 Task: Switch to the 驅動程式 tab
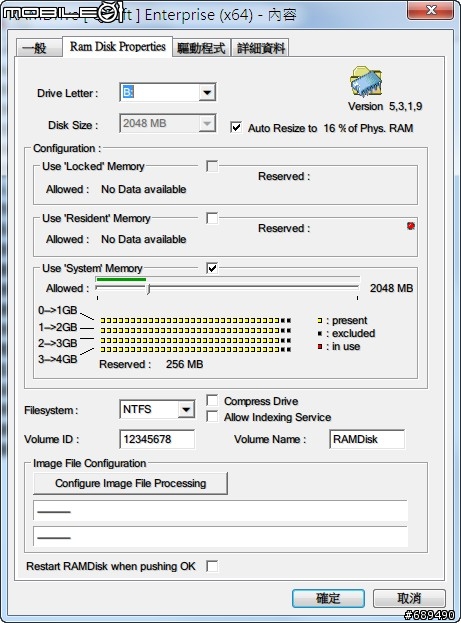pos(201,48)
